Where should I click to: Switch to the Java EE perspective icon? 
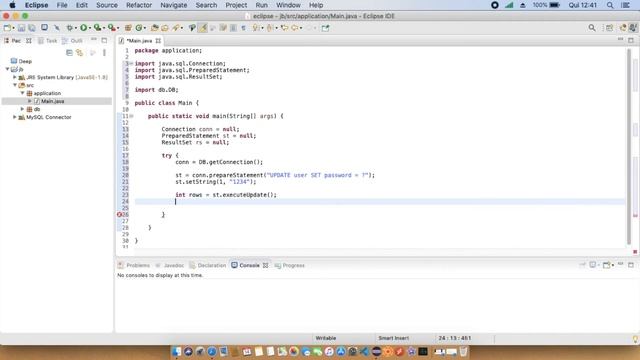coord(623,28)
